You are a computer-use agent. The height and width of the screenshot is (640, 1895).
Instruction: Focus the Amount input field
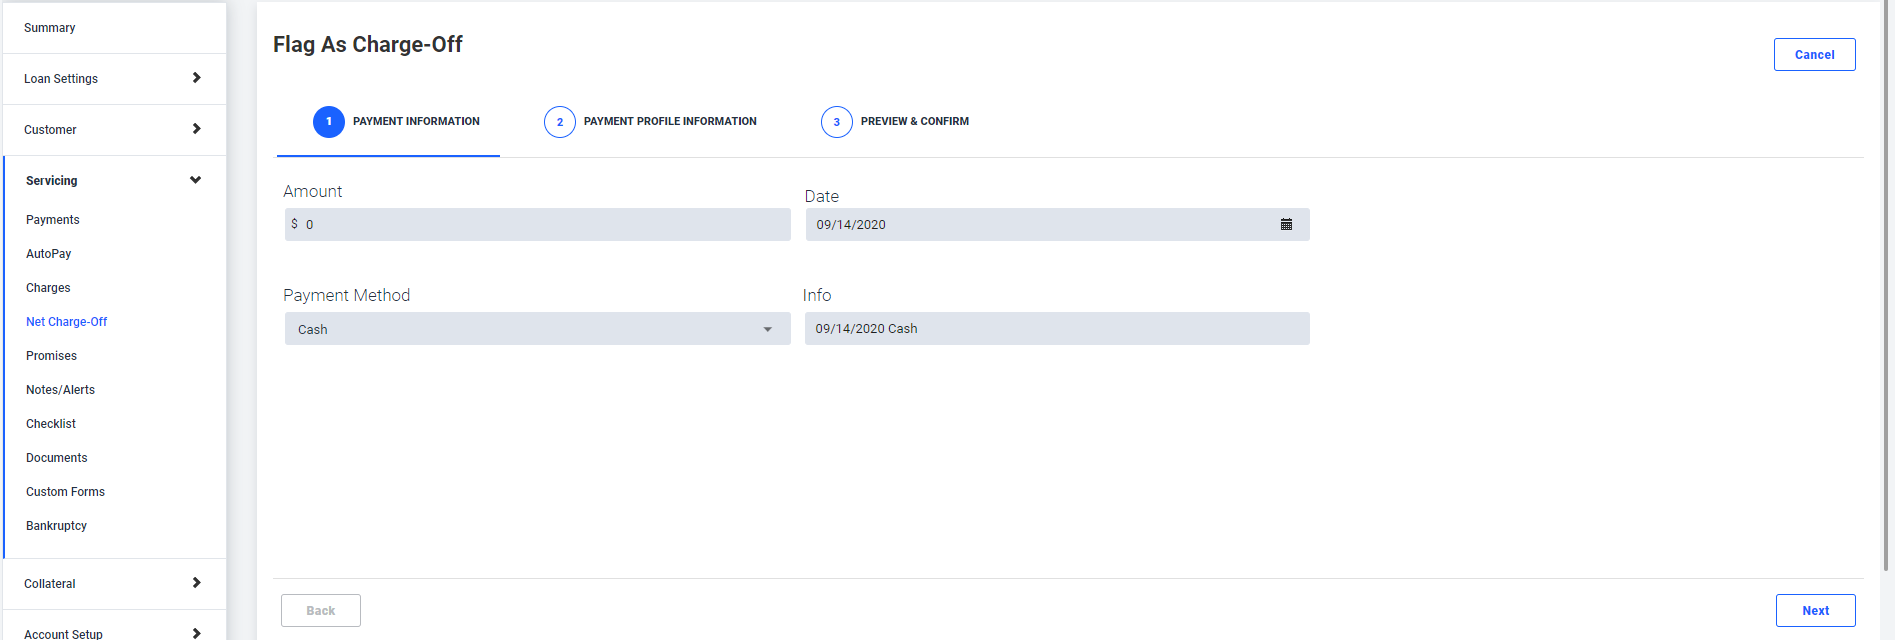click(x=537, y=224)
